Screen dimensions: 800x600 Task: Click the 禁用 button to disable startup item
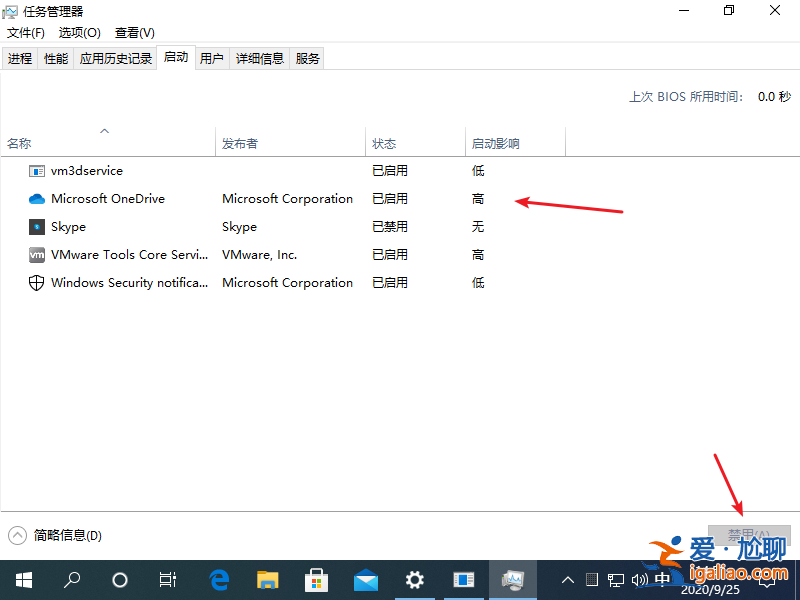click(748, 536)
